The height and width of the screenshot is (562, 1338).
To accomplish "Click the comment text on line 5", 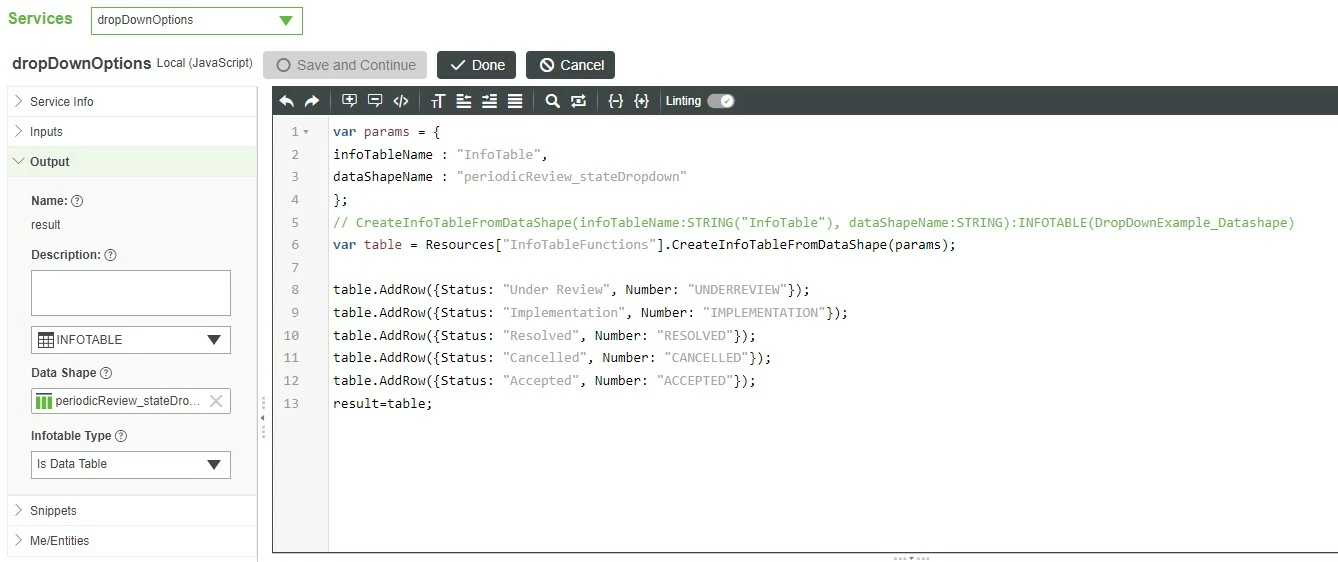I will [814, 223].
